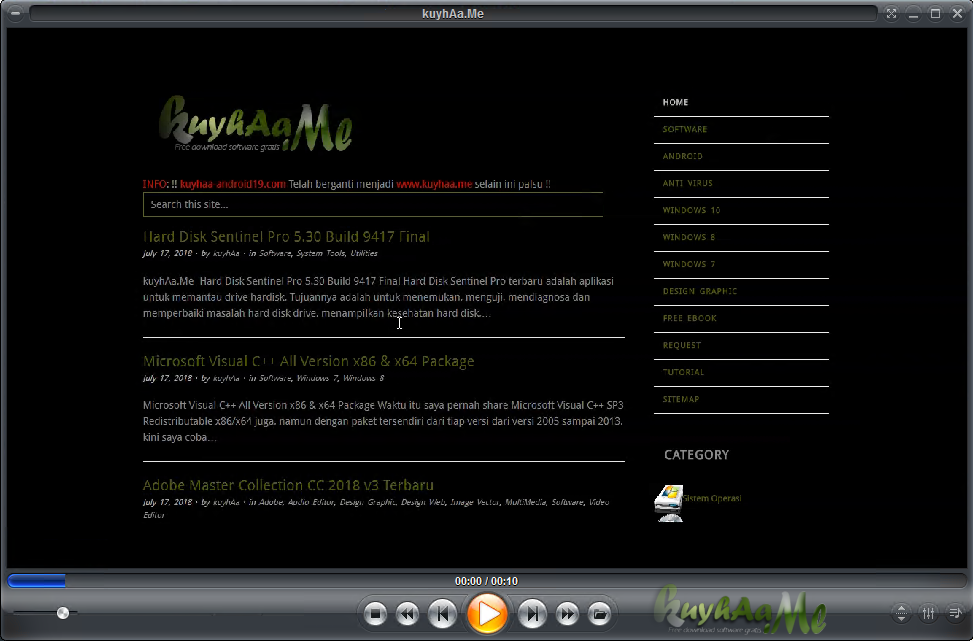Click the HOME menu item in the video

675,102
